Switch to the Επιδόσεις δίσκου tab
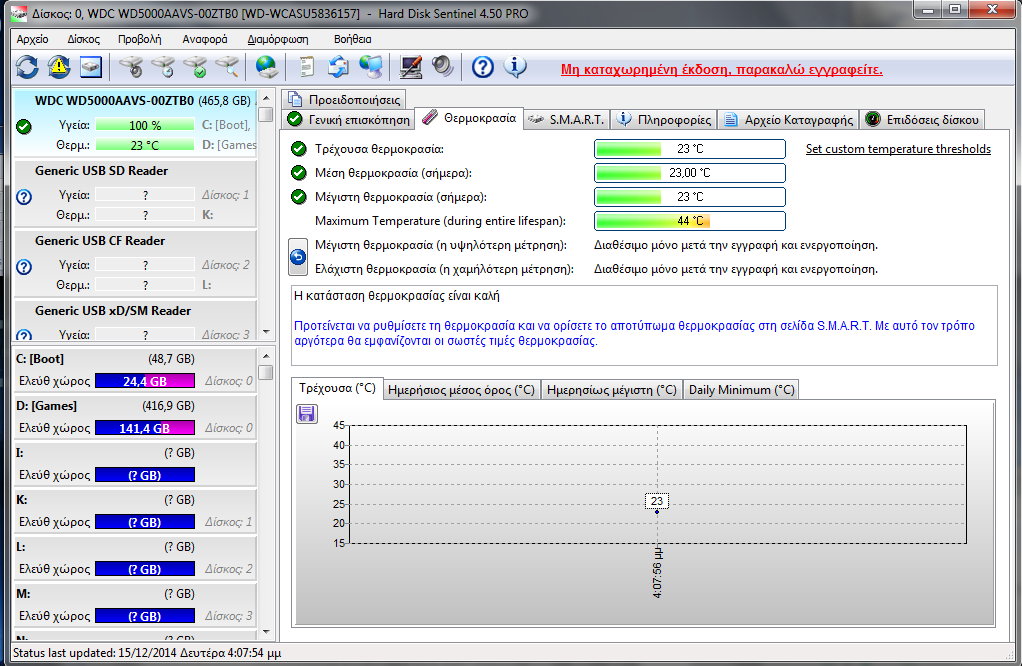This screenshot has width=1022, height=666. (922, 120)
